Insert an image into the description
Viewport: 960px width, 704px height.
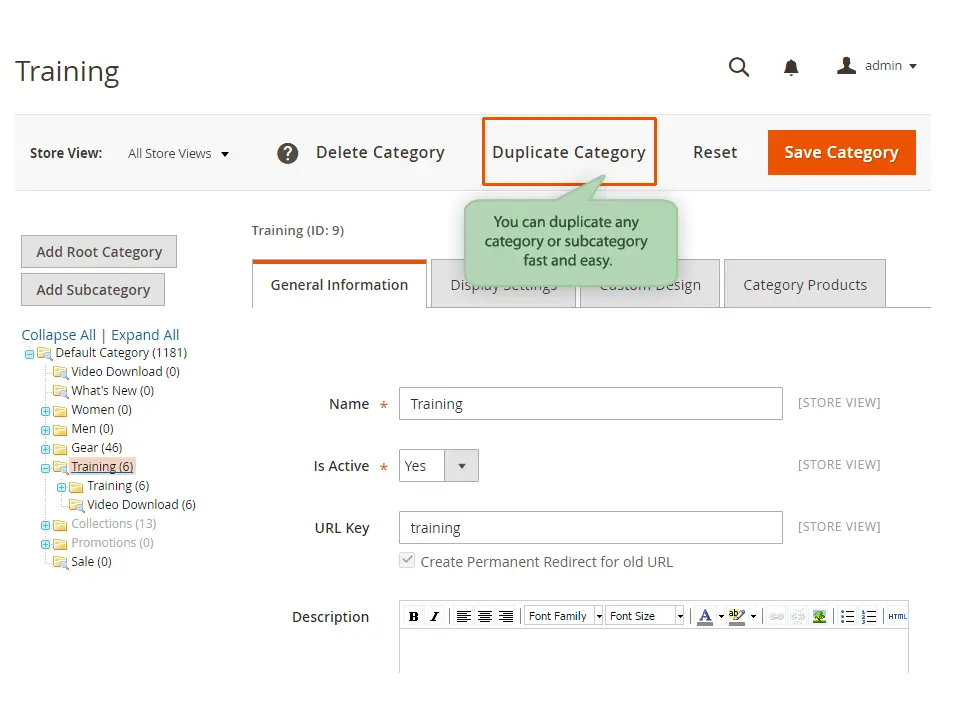click(820, 615)
